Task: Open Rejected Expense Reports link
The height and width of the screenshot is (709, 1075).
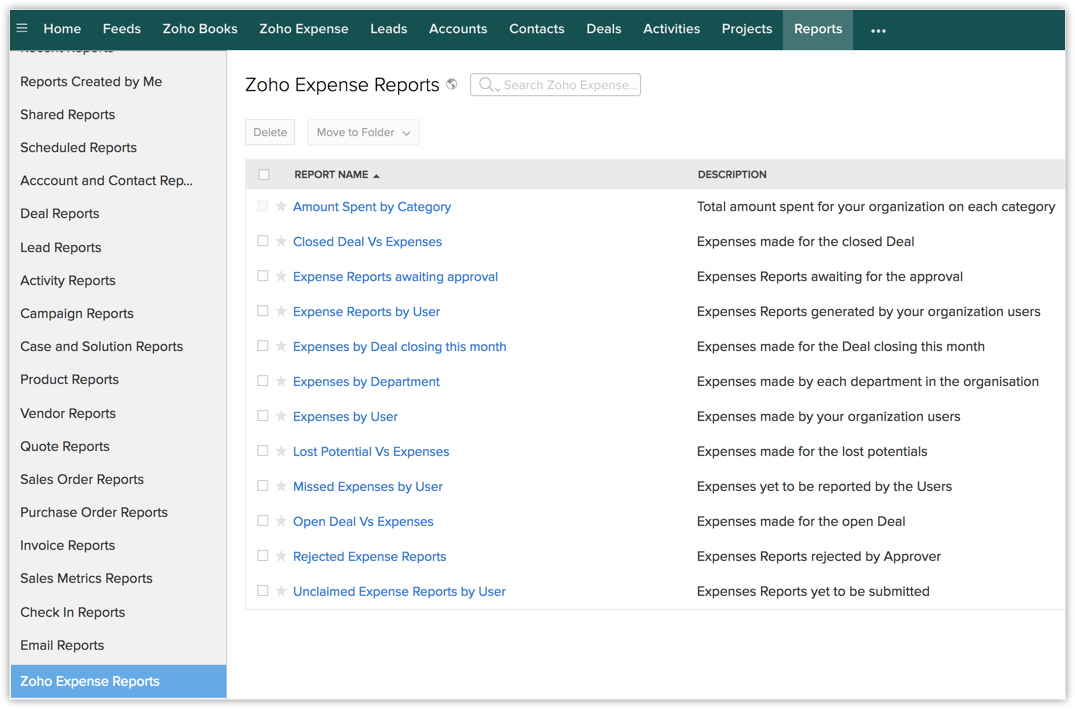Action: (x=370, y=556)
